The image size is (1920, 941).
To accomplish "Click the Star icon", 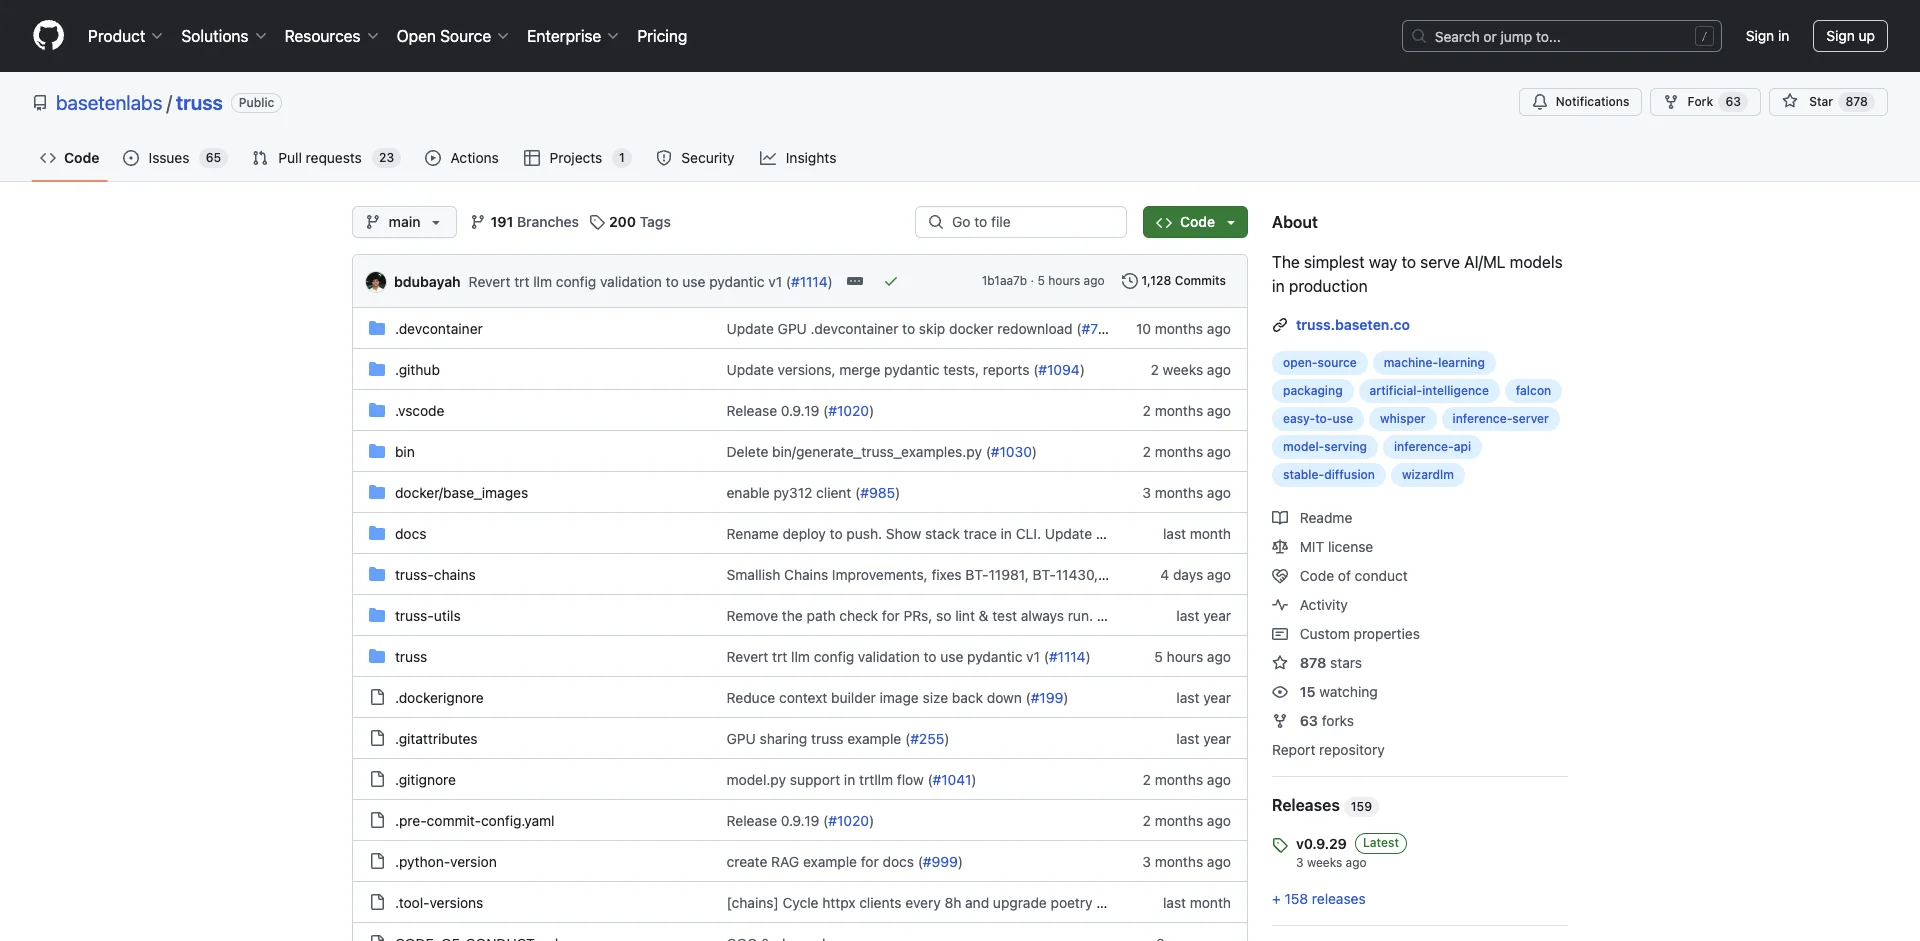I will click(x=1790, y=102).
